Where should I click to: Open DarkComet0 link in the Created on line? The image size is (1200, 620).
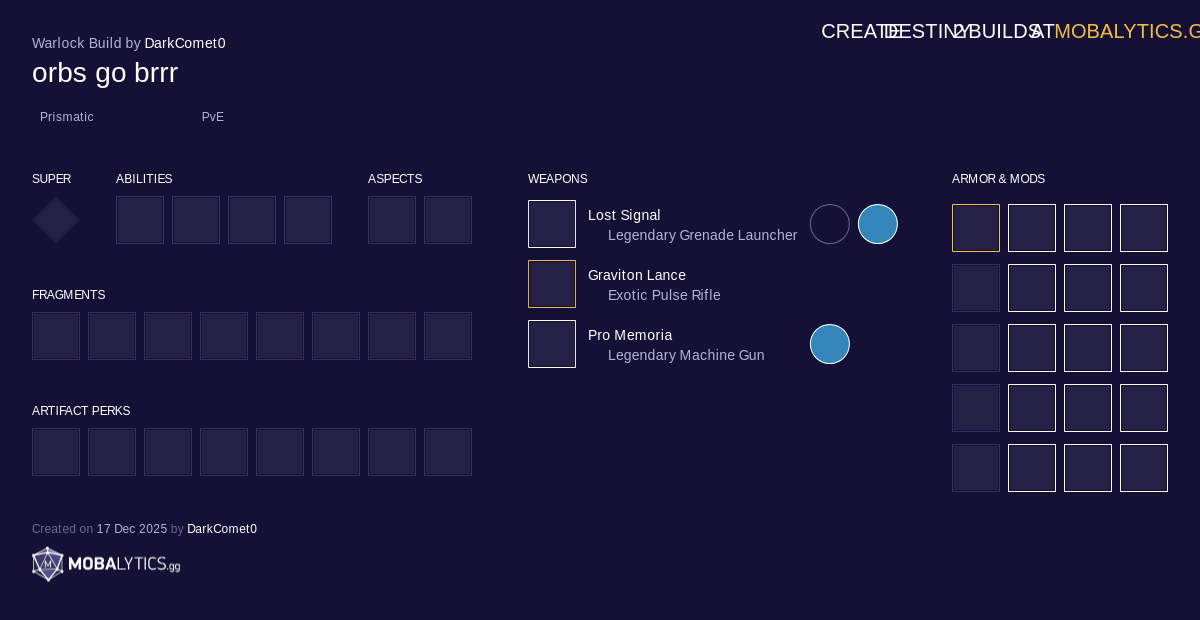[x=222, y=529]
